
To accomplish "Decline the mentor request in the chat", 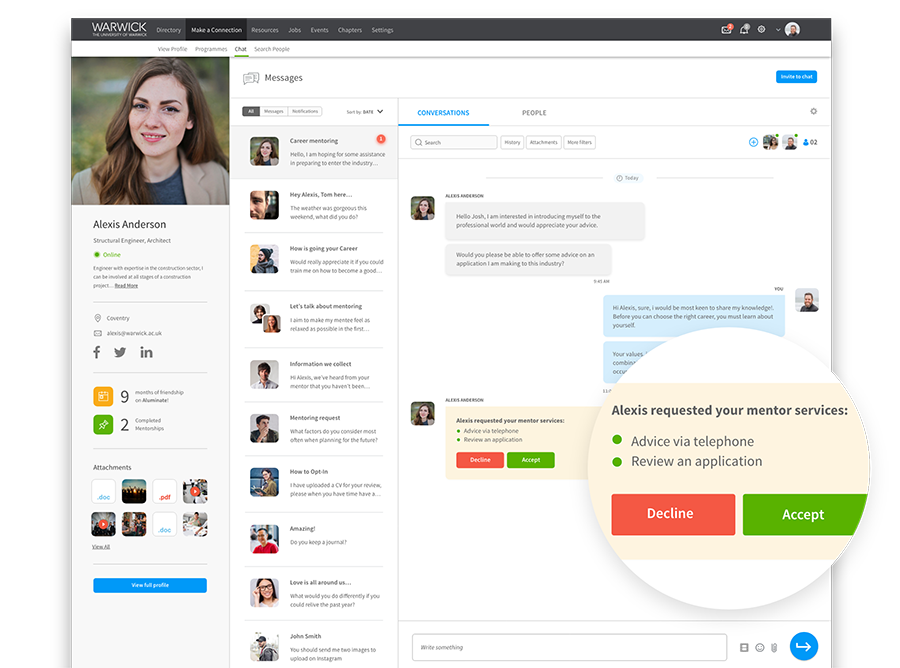I will [x=480, y=460].
